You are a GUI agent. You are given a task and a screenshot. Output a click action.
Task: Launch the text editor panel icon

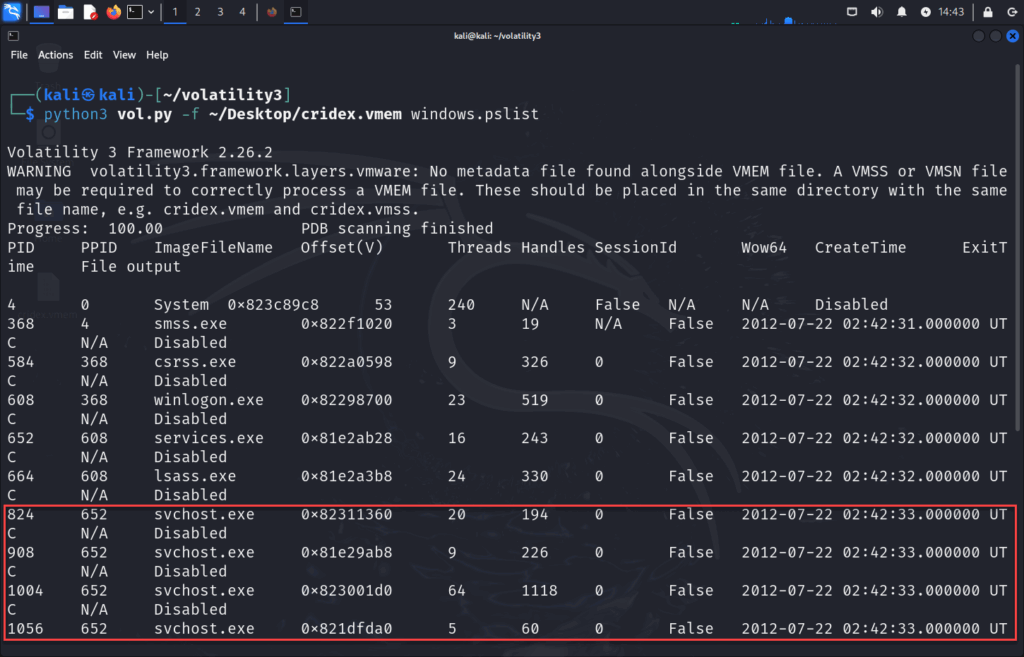tap(89, 12)
